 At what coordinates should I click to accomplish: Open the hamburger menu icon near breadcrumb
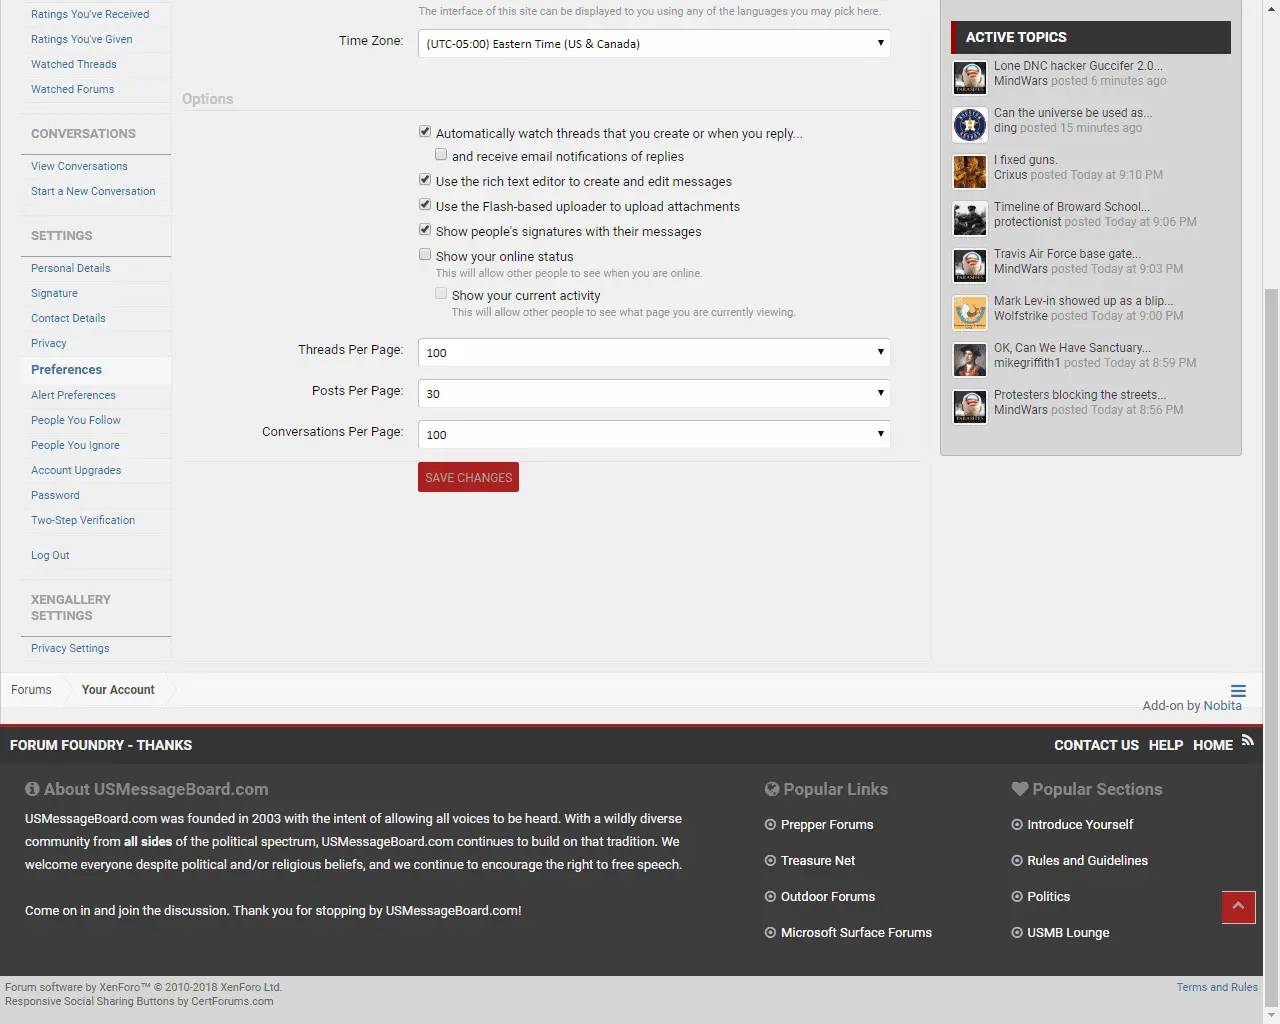pyautogui.click(x=1238, y=691)
